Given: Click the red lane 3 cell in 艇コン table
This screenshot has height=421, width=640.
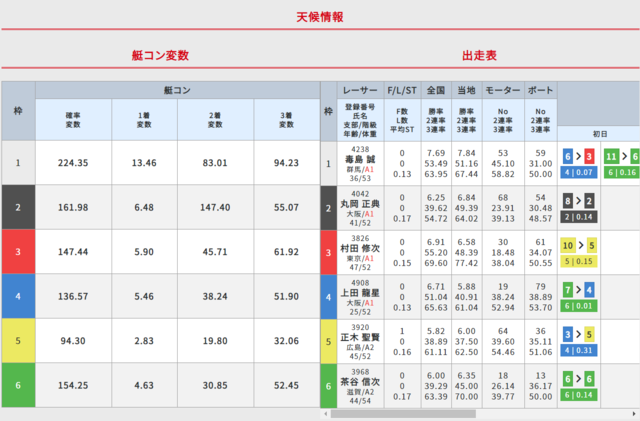Looking at the screenshot, I should pos(18,253).
